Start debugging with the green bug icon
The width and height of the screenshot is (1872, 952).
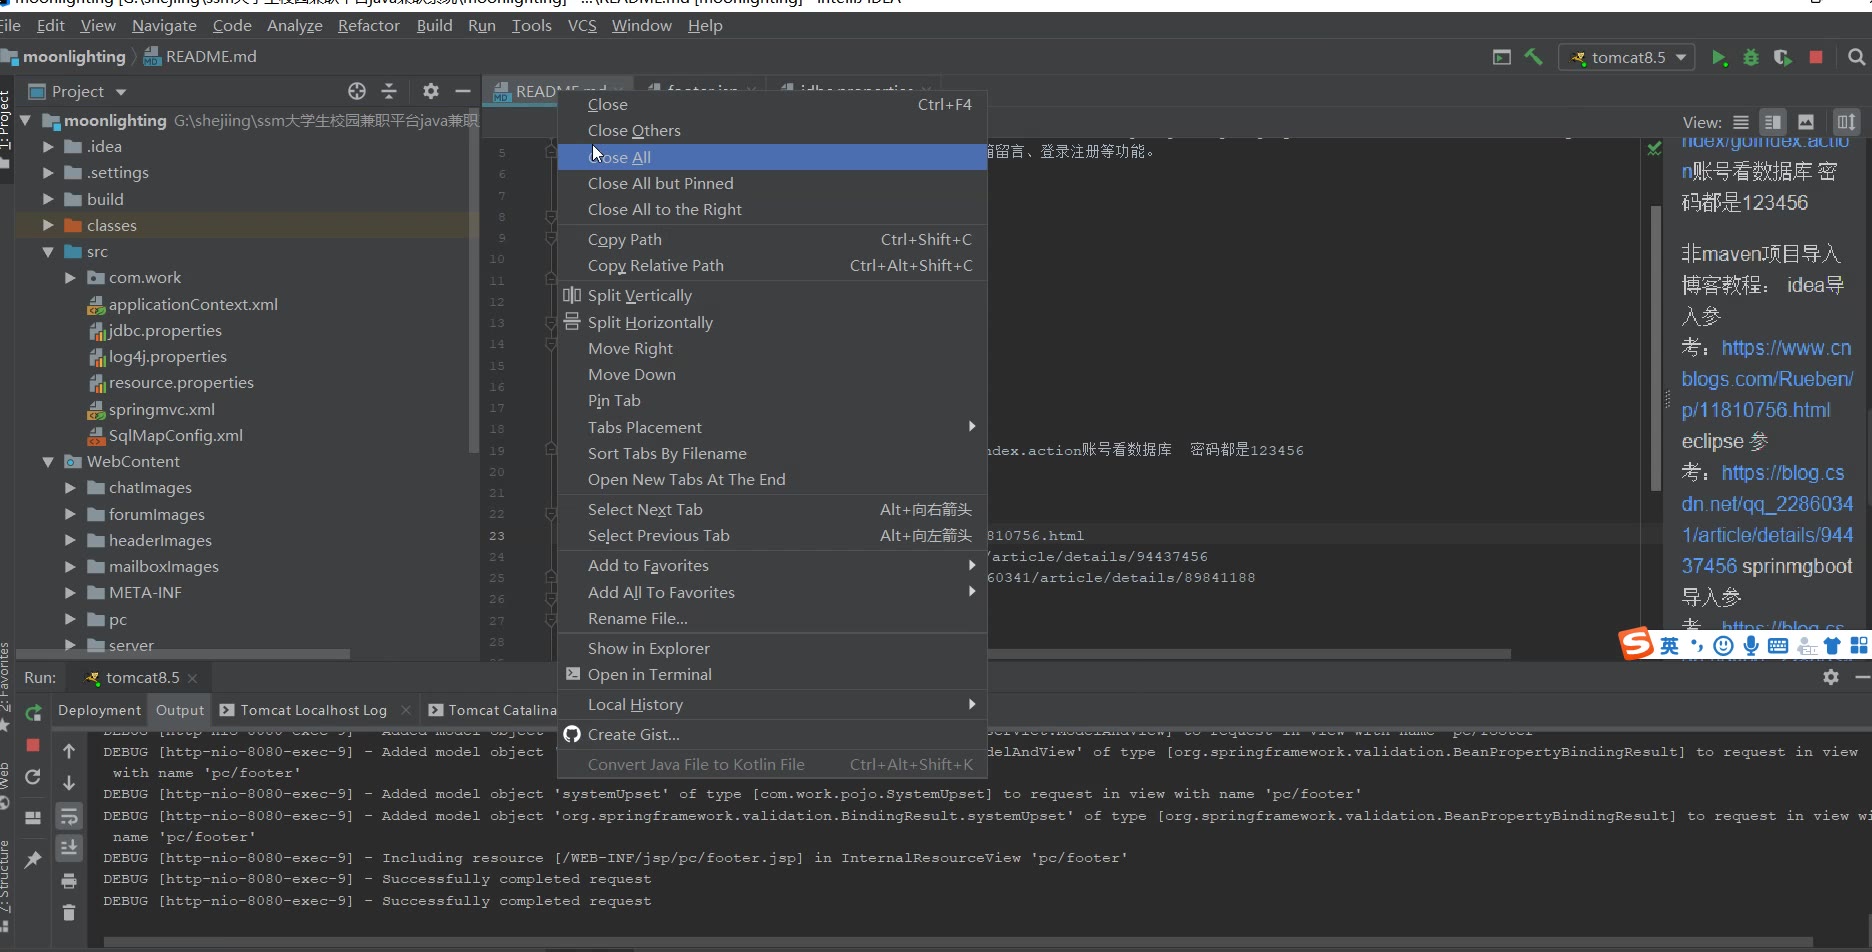[1750, 58]
